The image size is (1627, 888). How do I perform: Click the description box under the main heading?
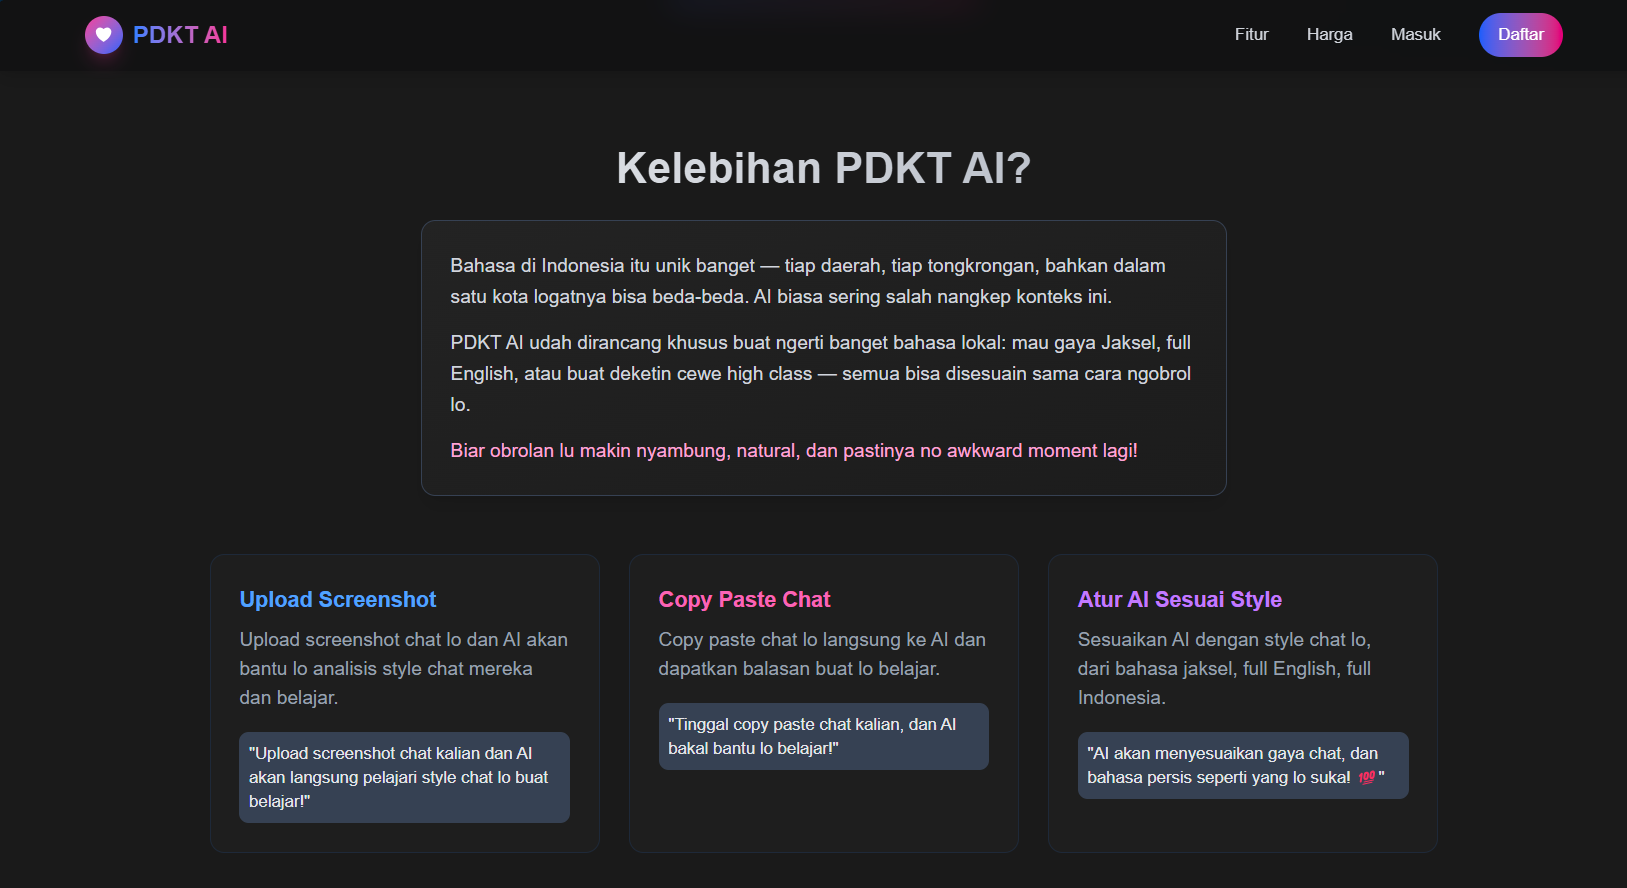(823, 358)
